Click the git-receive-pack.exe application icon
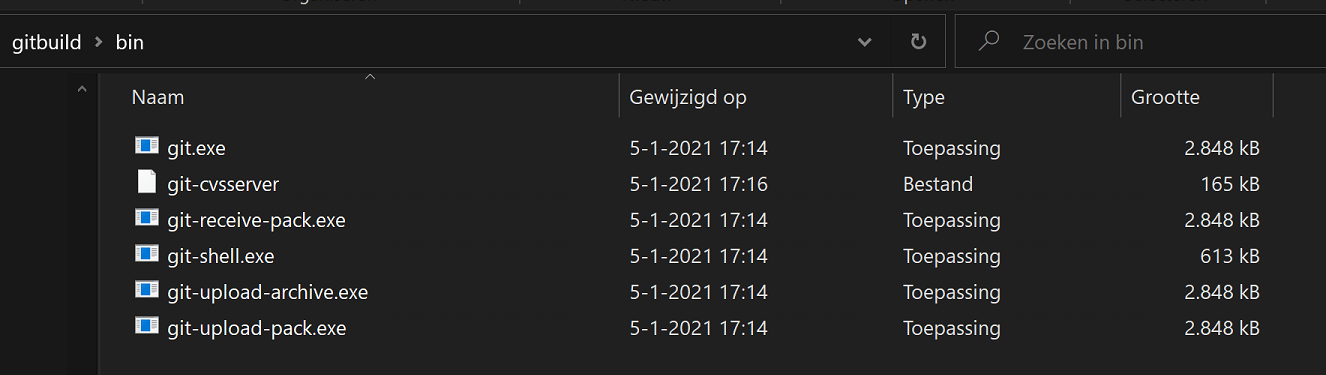Viewport: 1326px width, 375px height. click(147, 218)
